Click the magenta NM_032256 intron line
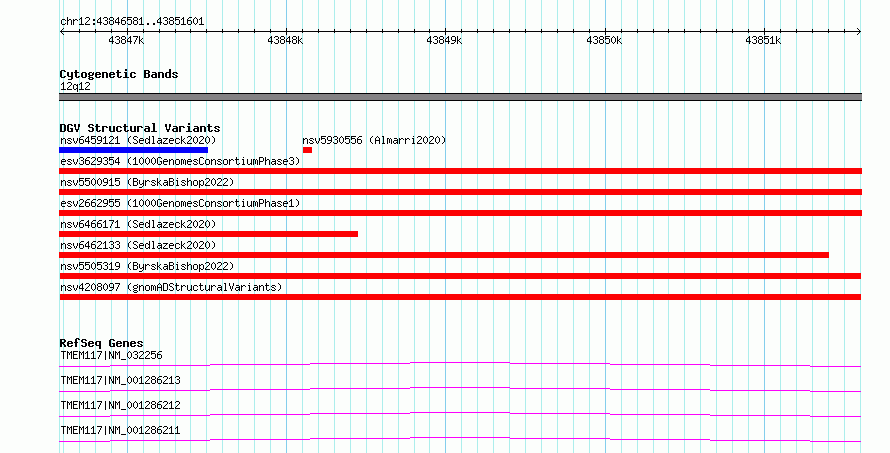Image resolution: width=890 pixels, height=453 pixels. (460, 363)
